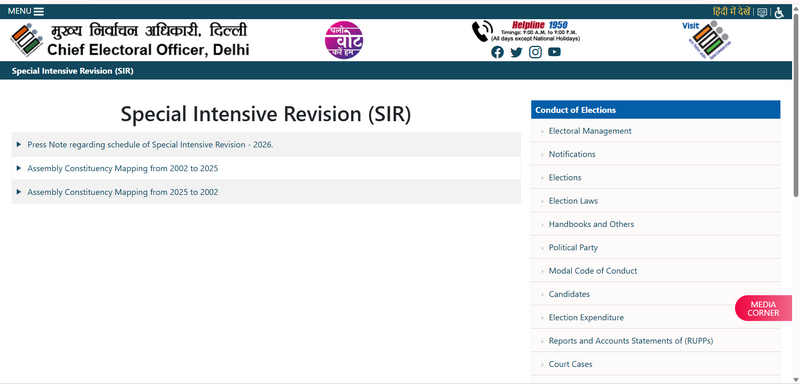Click the Helpline 1950 phone icon
Screen dimensions: 800x384
[x=482, y=32]
